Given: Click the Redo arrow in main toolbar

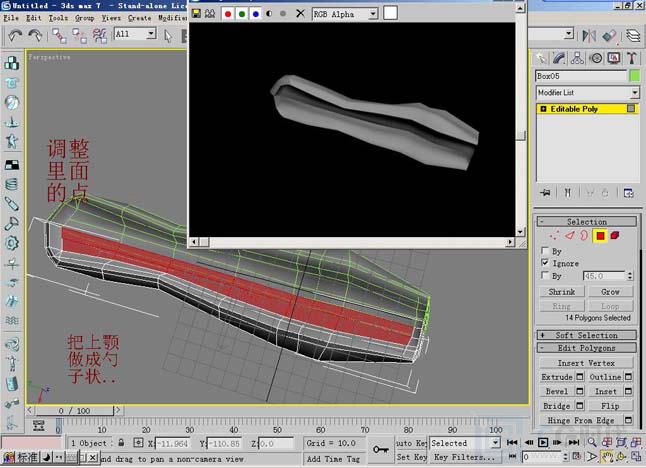Looking at the screenshot, I should pyautogui.click(x=35, y=35).
